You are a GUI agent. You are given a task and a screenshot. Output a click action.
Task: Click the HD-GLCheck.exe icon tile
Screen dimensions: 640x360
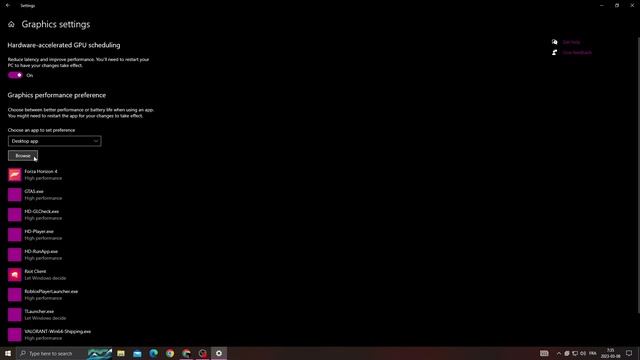(15, 215)
